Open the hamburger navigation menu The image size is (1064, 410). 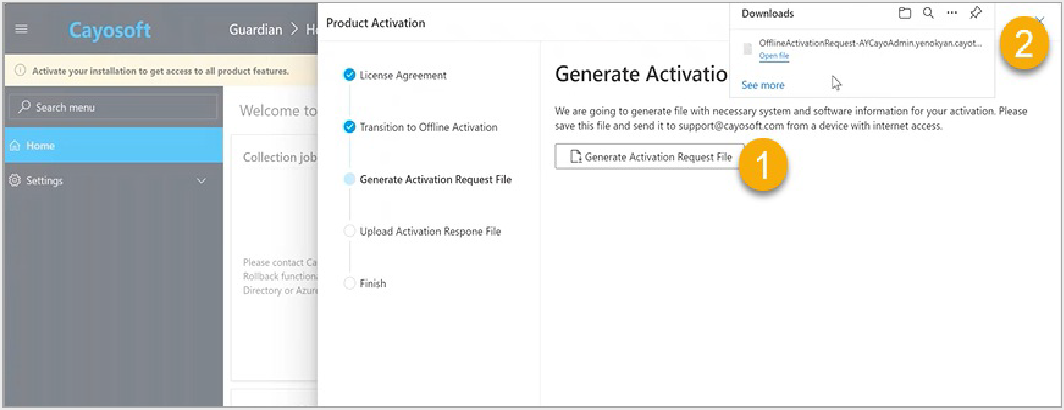tap(22, 29)
